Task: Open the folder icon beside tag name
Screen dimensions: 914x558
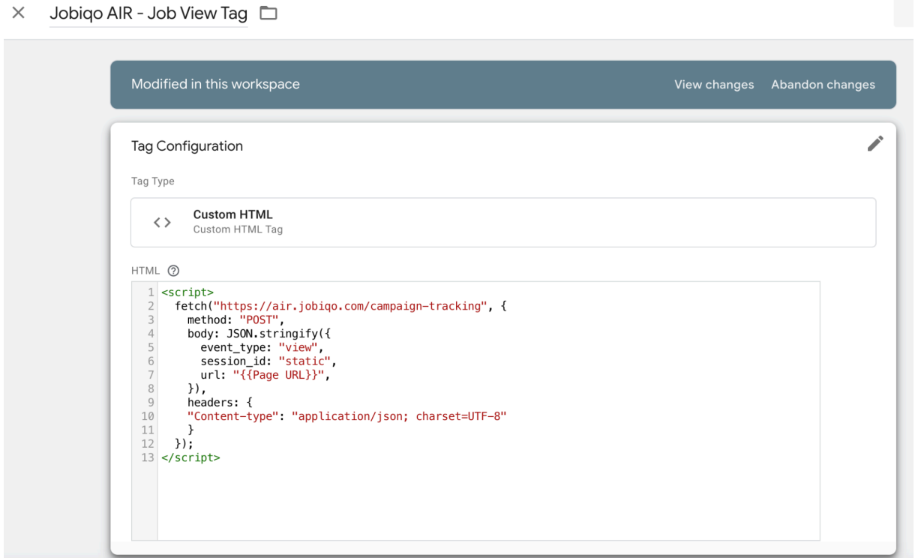Action: coord(267,15)
